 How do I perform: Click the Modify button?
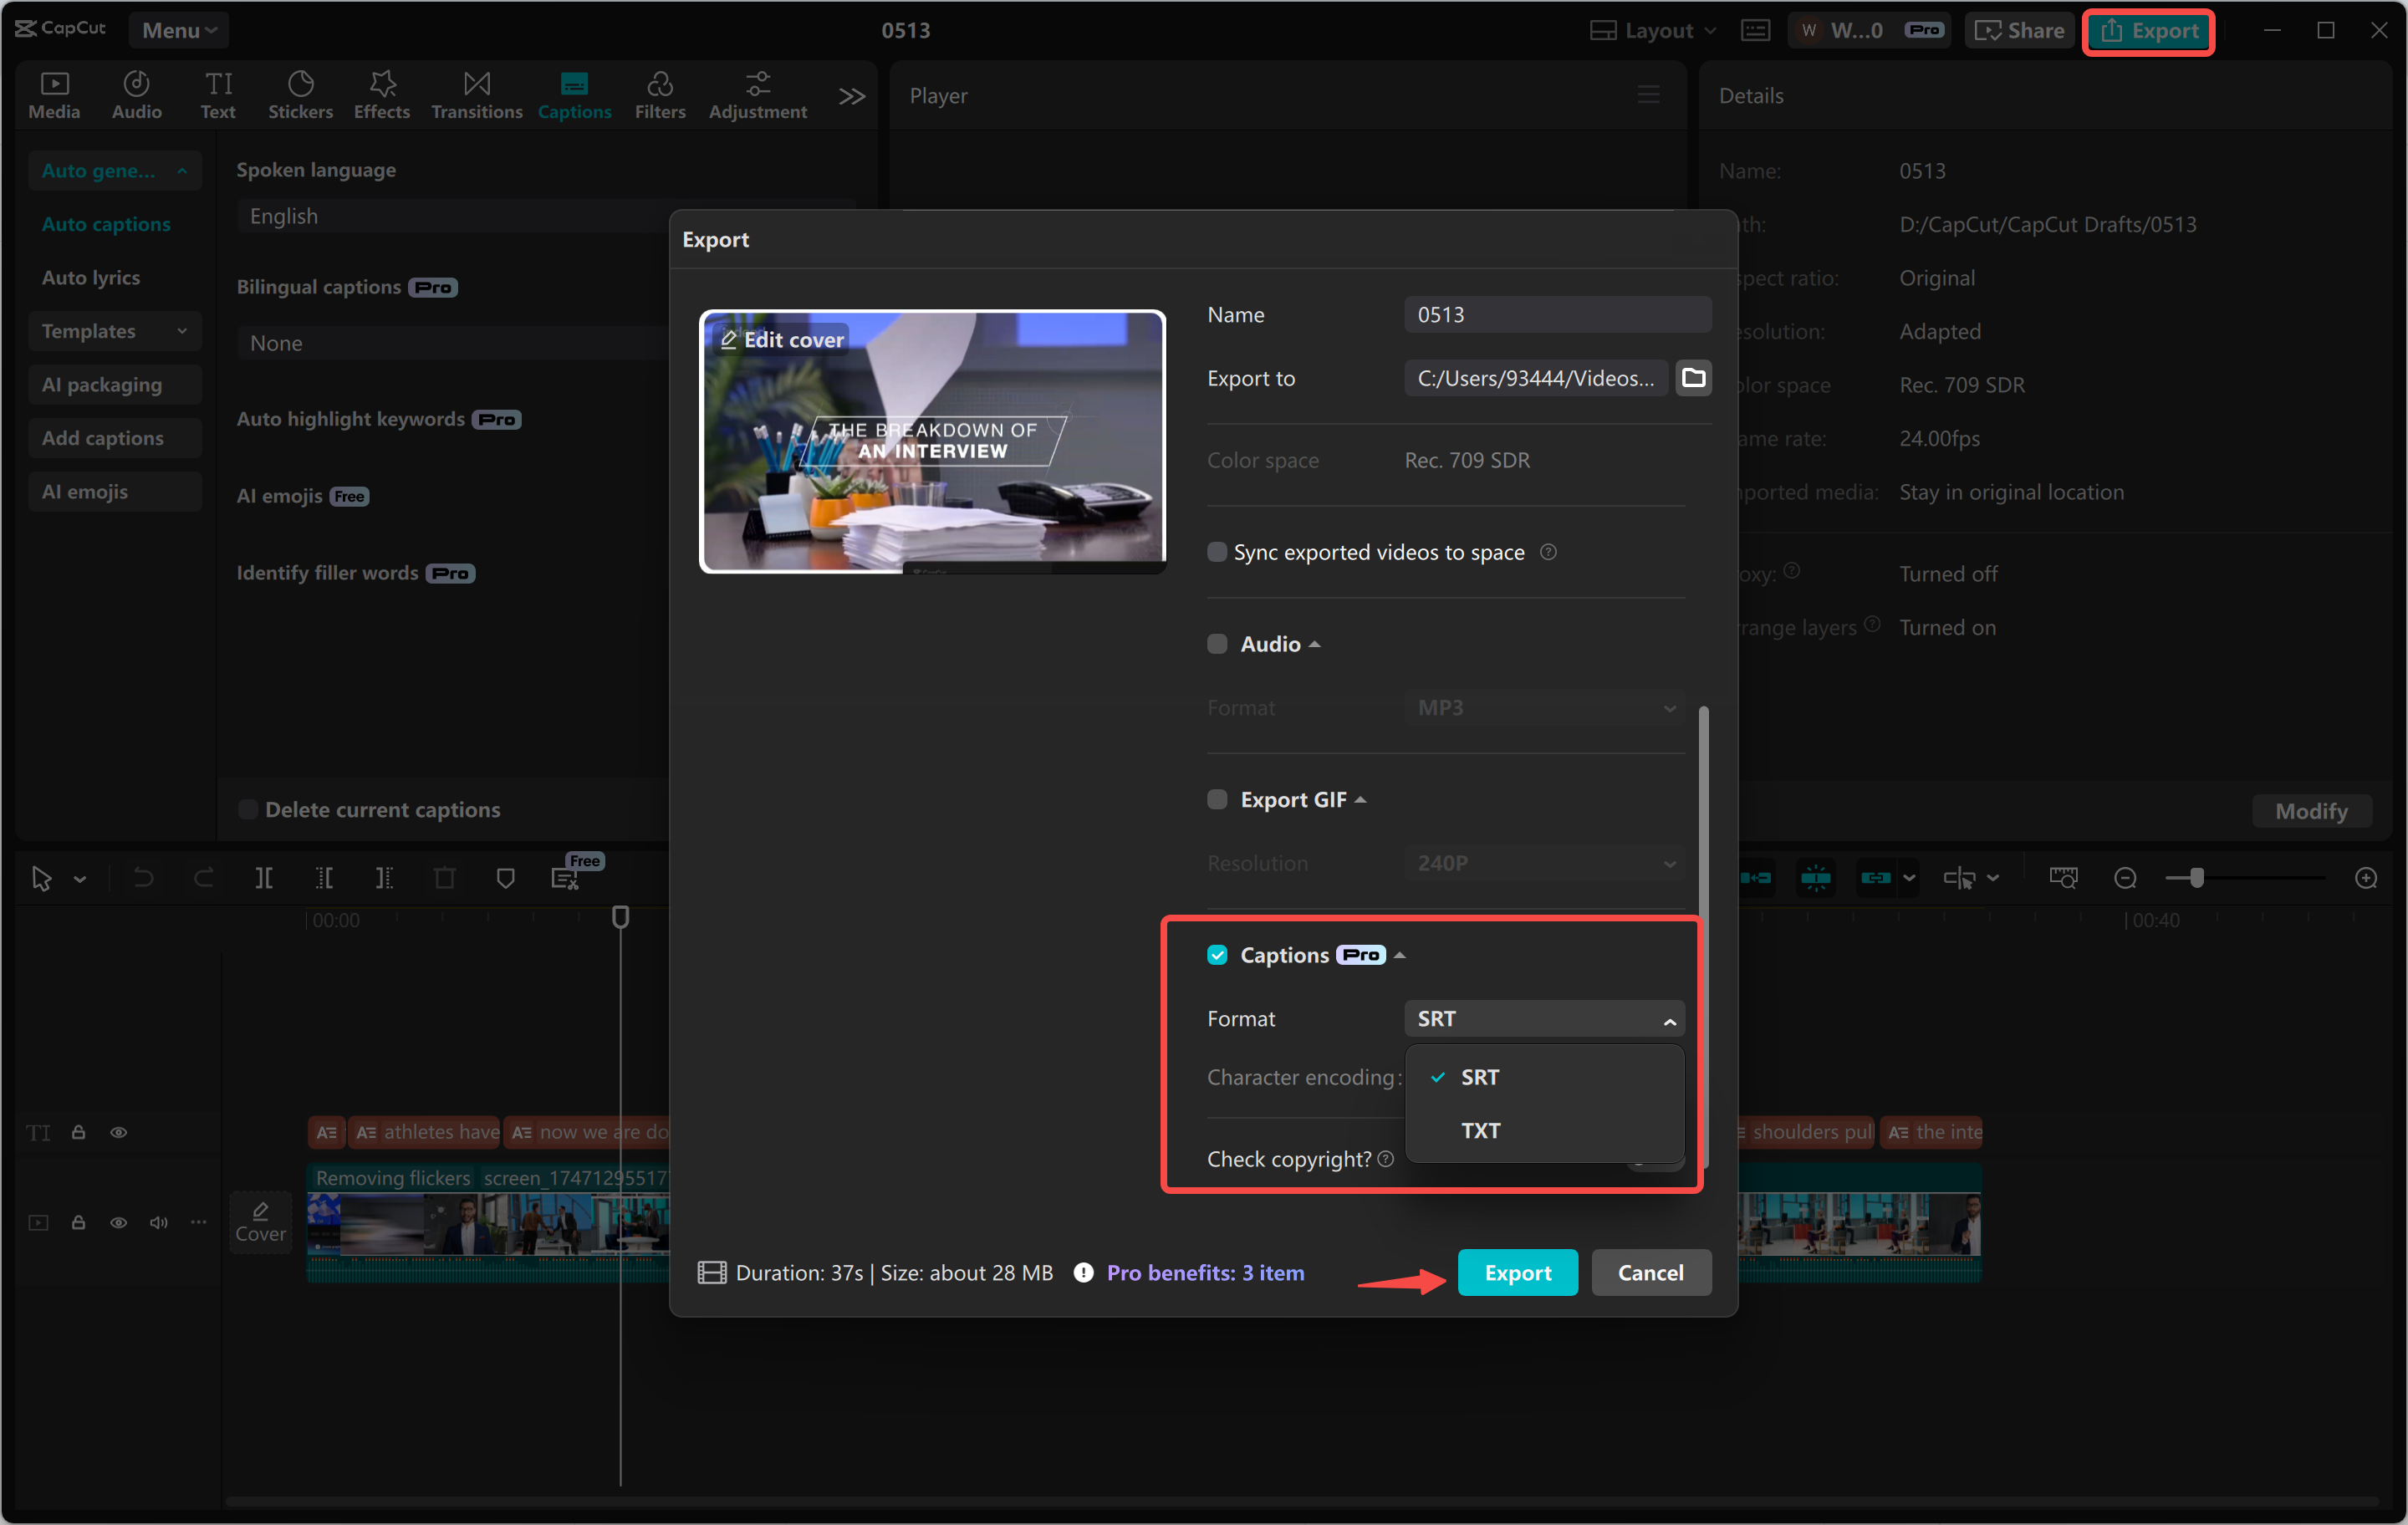pos(2311,811)
